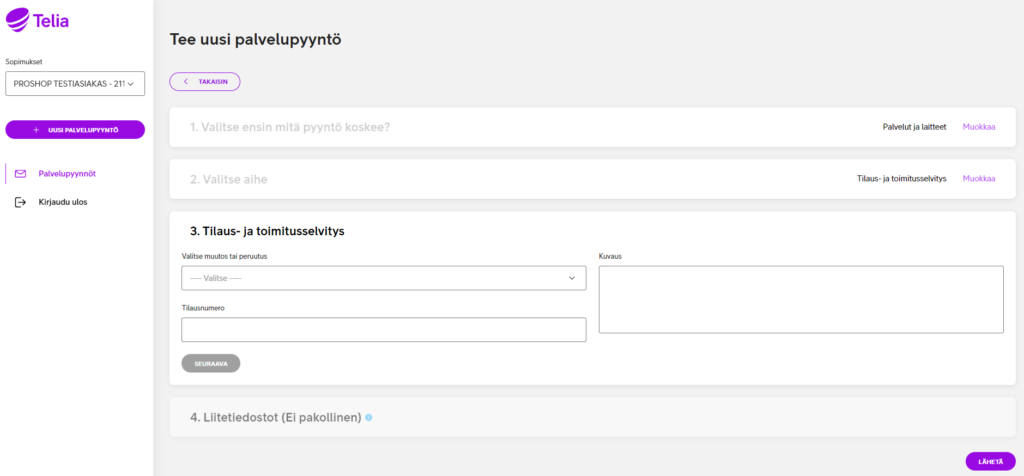
Task: Select Kirjaudu ulos in the sidebar
Action: pos(63,202)
